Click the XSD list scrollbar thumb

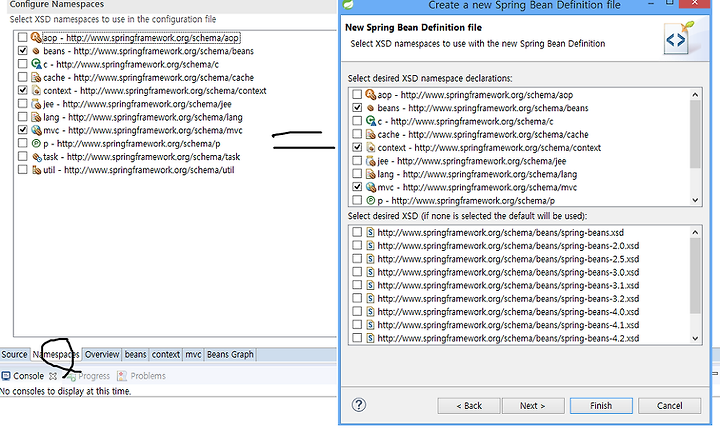pos(695,276)
